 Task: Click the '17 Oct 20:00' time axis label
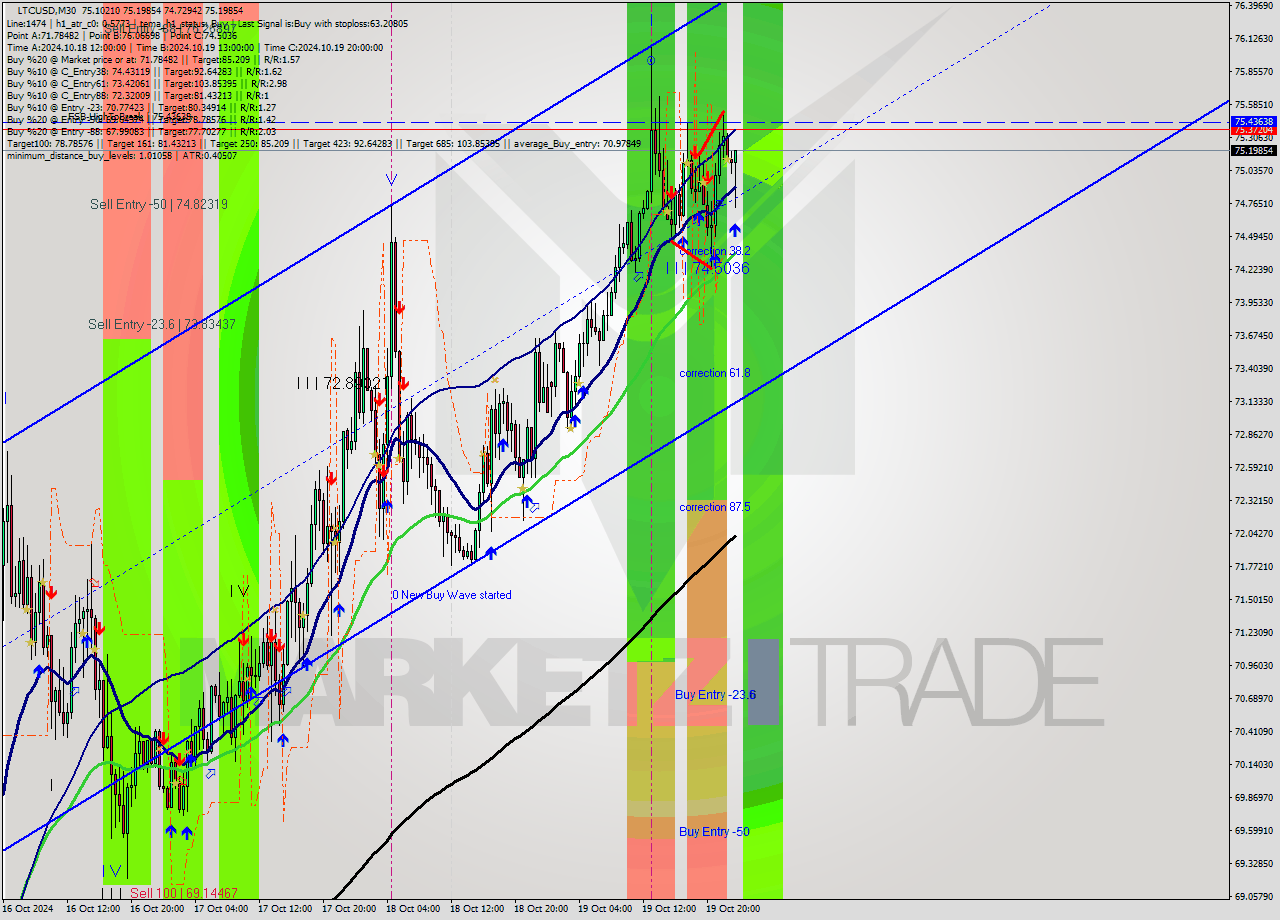tap(348, 909)
